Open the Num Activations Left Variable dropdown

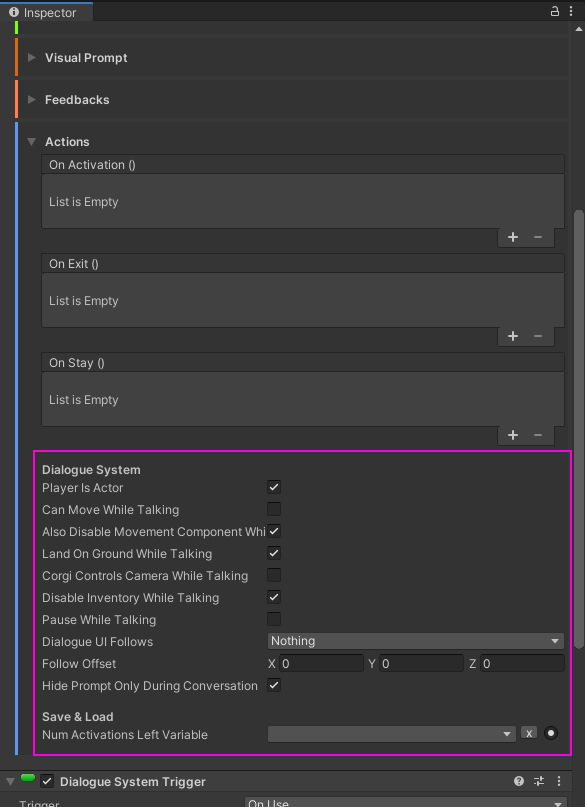(x=392, y=734)
